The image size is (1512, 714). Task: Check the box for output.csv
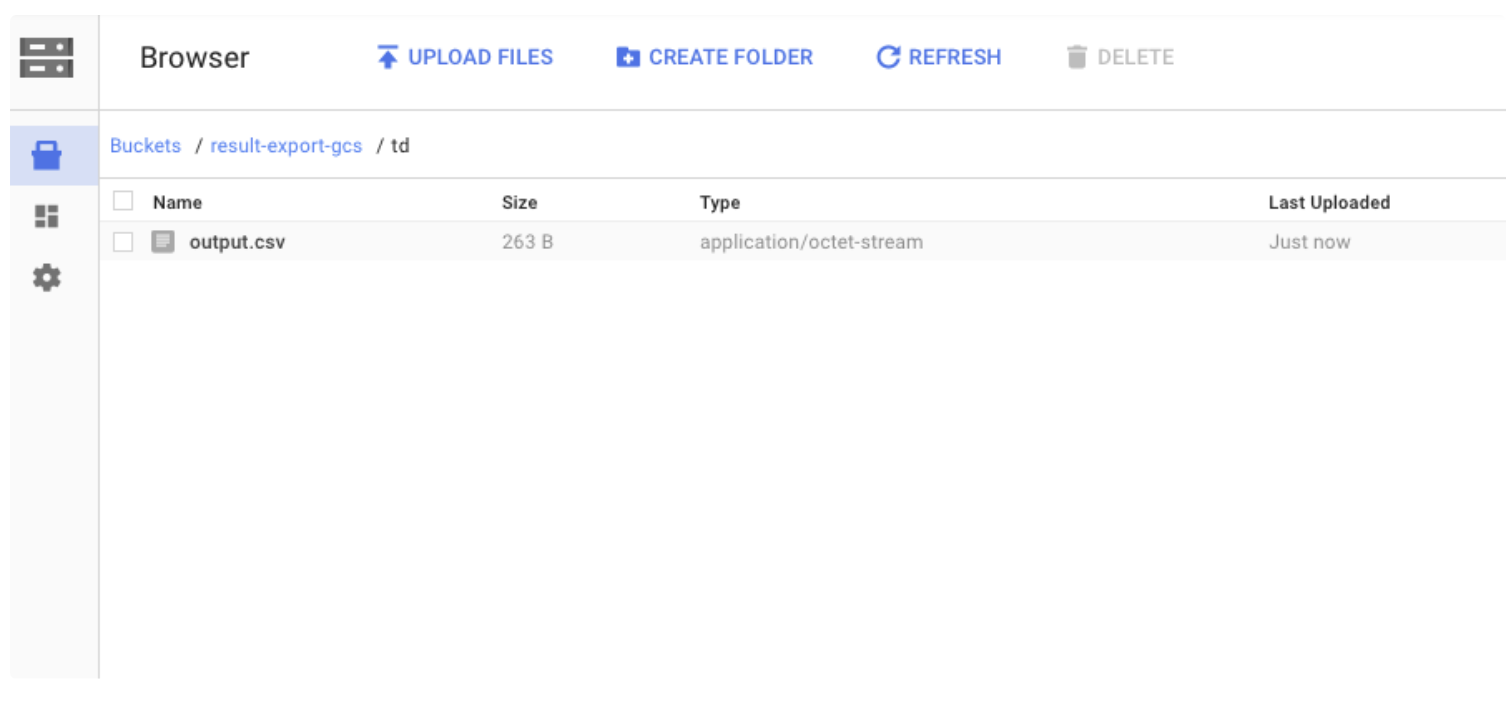tap(123, 242)
